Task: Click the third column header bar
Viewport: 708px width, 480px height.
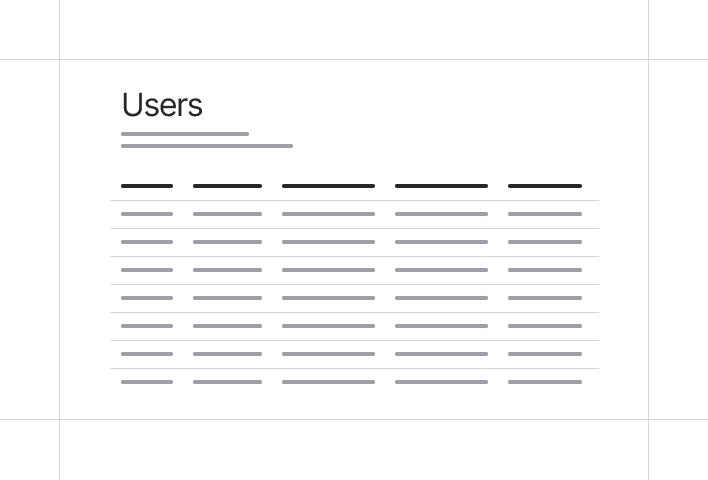Action: pos(328,186)
